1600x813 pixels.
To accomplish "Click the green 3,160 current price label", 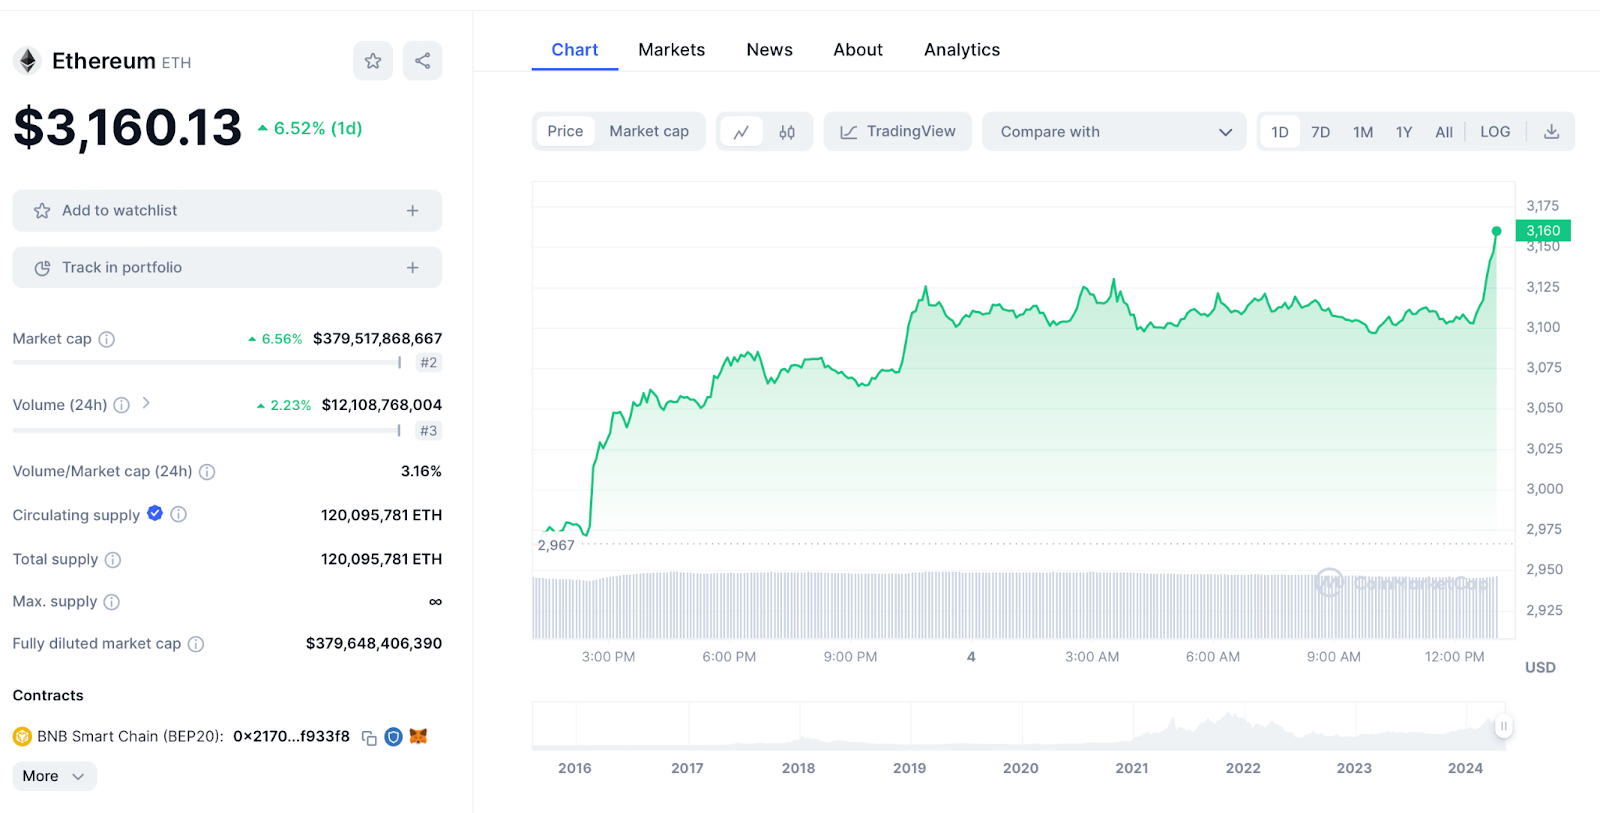I will pyautogui.click(x=1543, y=231).
